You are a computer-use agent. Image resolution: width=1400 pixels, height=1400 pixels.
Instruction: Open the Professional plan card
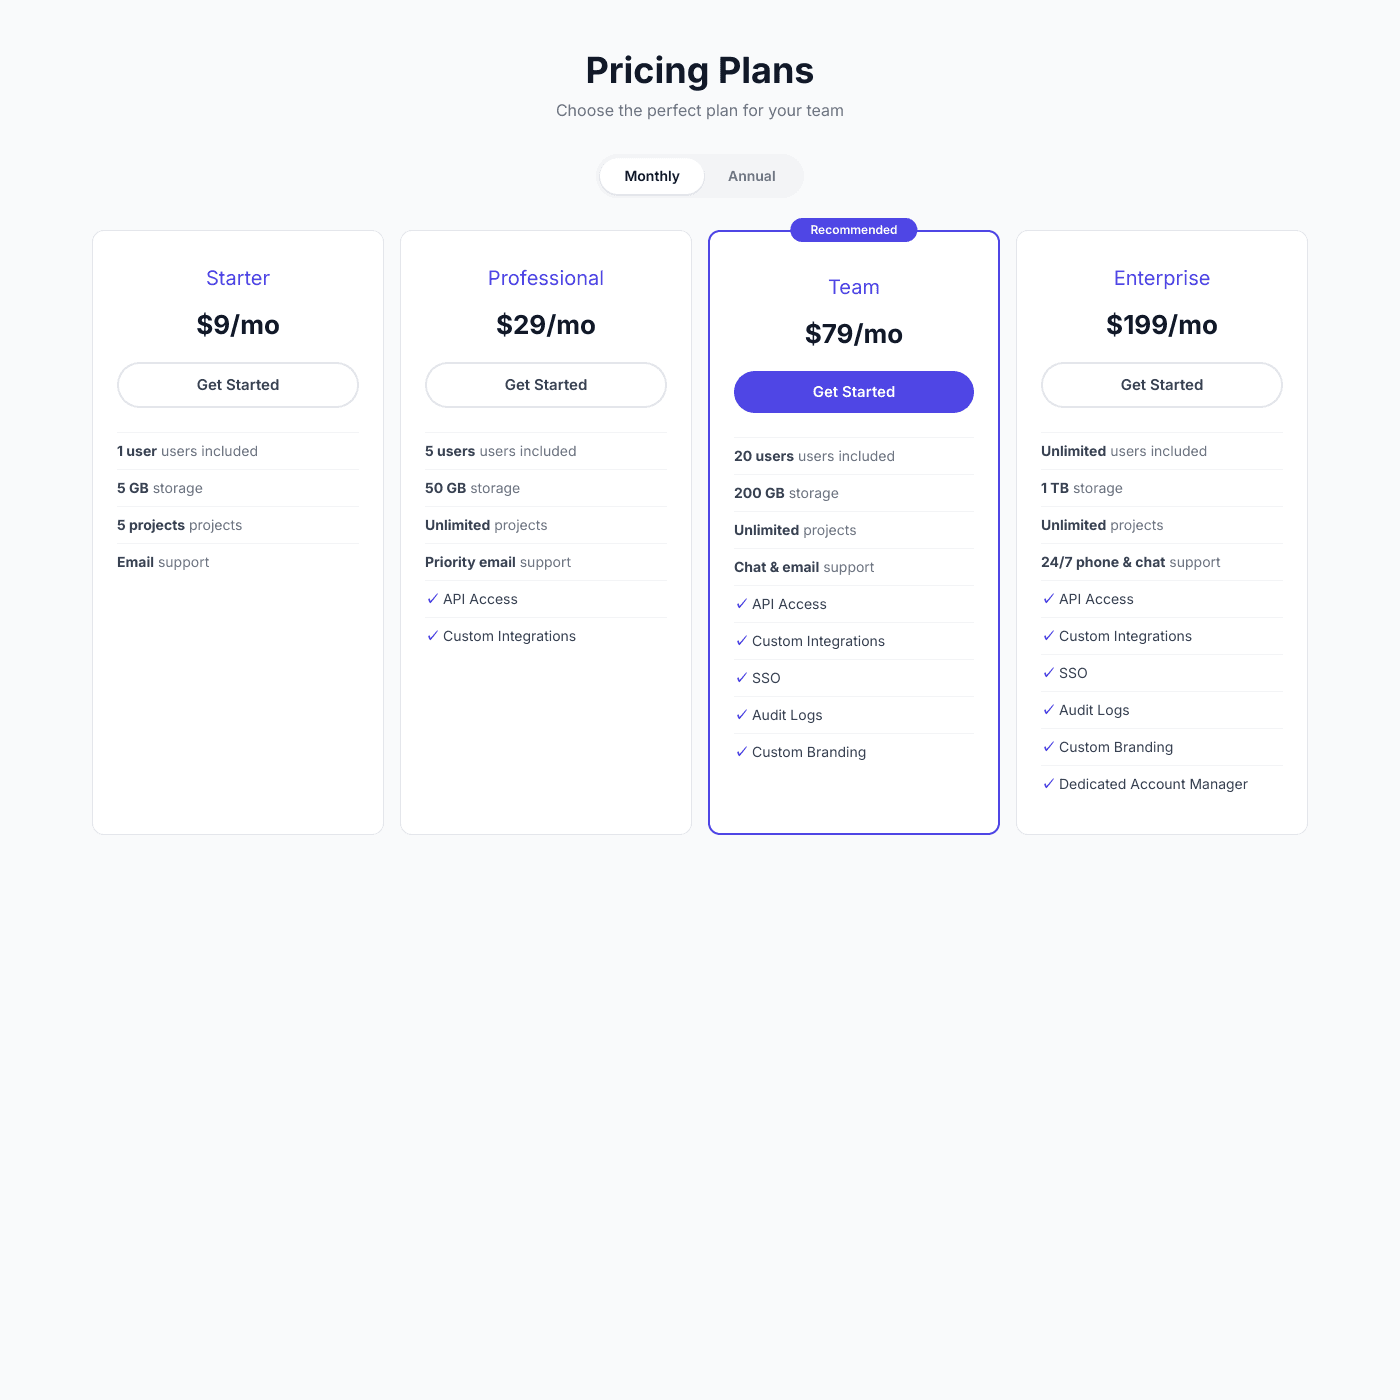tap(545, 730)
